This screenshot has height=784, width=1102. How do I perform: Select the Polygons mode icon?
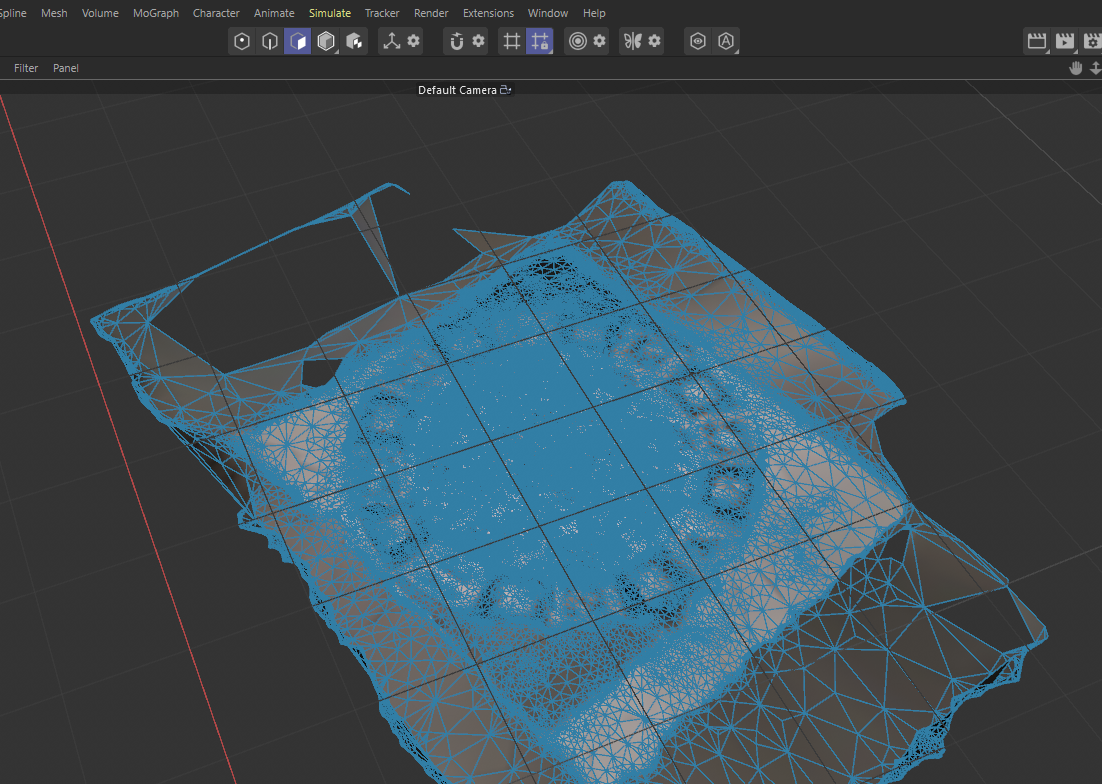pyautogui.click(x=297, y=40)
